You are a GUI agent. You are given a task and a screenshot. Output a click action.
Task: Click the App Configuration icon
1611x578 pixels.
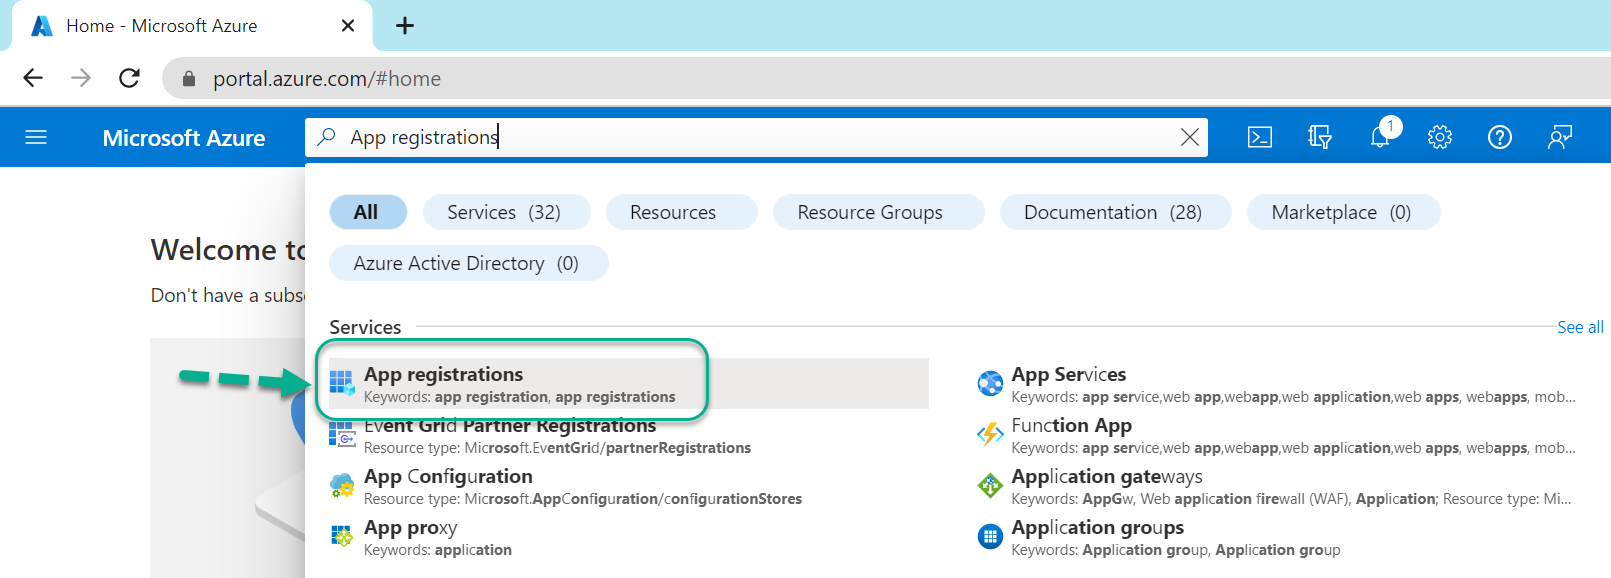coord(342,486)
